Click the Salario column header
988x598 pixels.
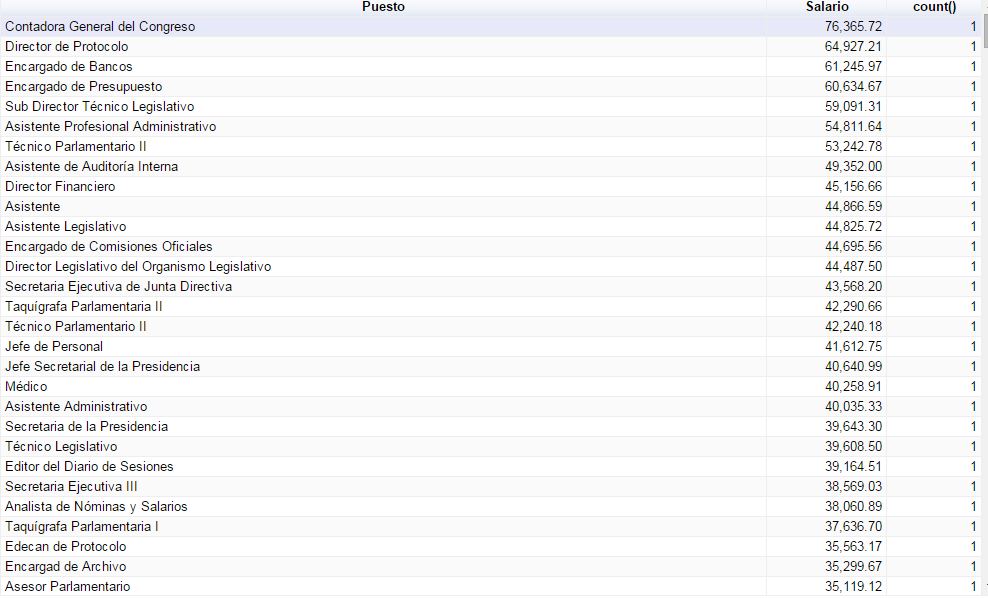click(826, 7)
